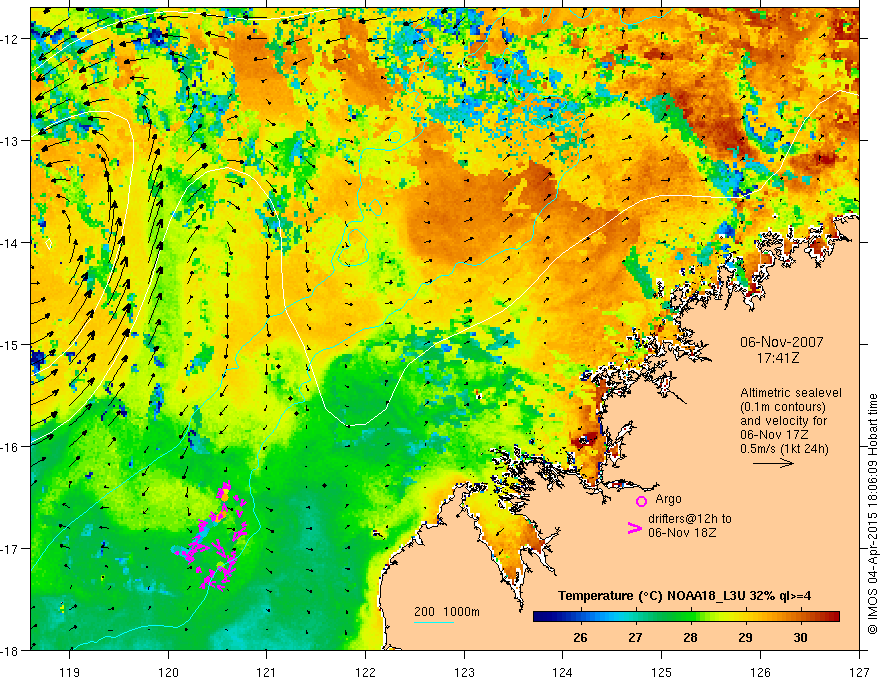880x680 pixels.
Task: Click the latitude axis label -12
Action: 11,39
